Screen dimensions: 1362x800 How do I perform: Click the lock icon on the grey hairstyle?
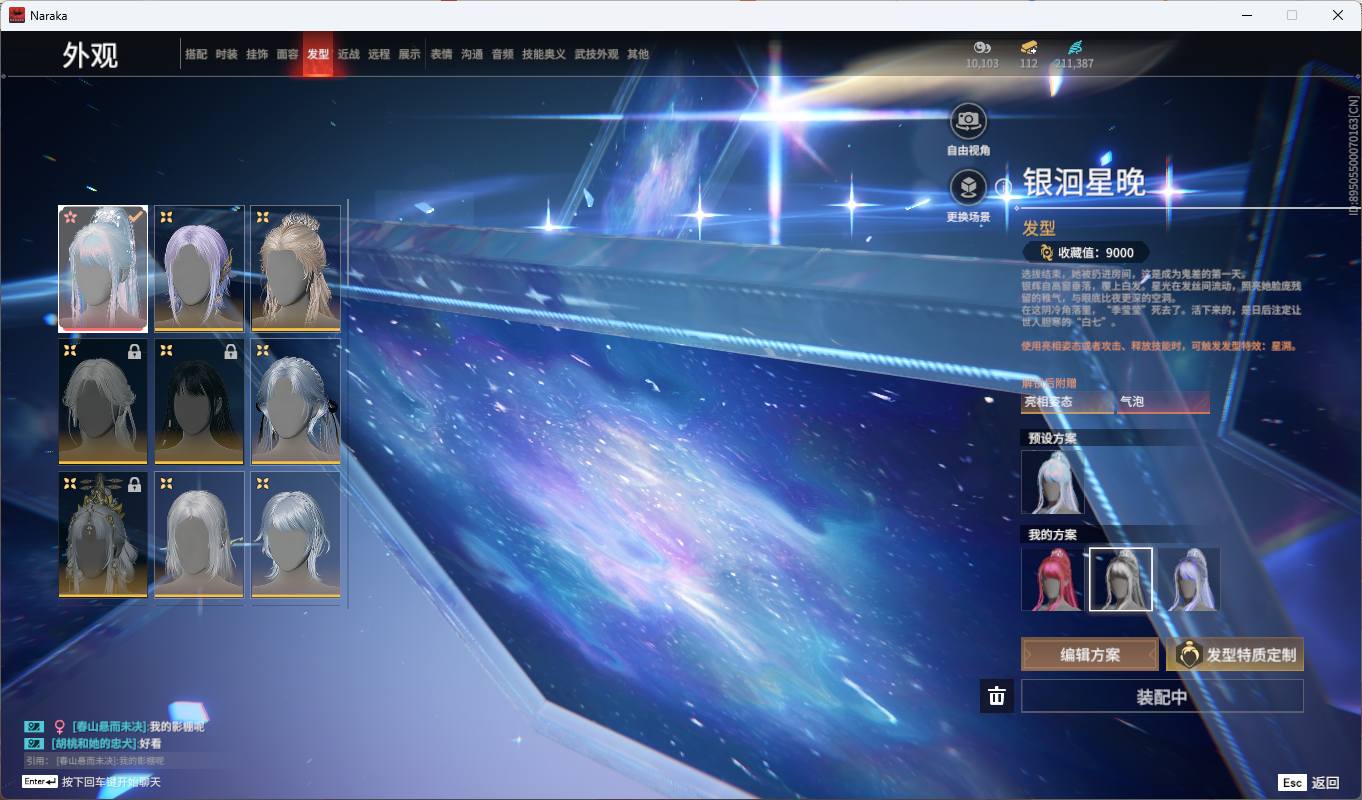[134, 352]
